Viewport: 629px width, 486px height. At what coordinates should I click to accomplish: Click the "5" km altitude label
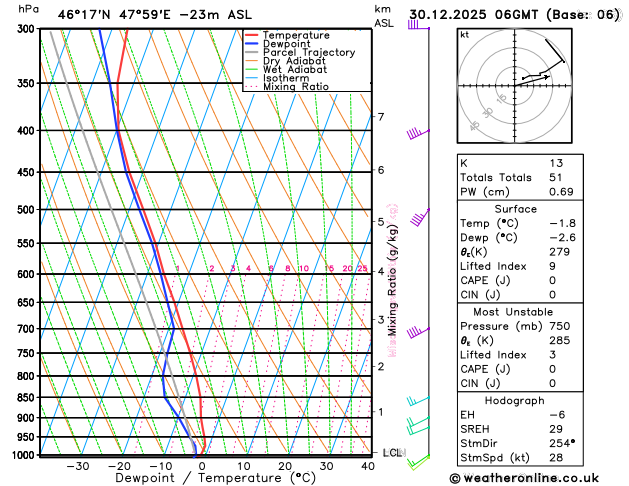point(381,222)
